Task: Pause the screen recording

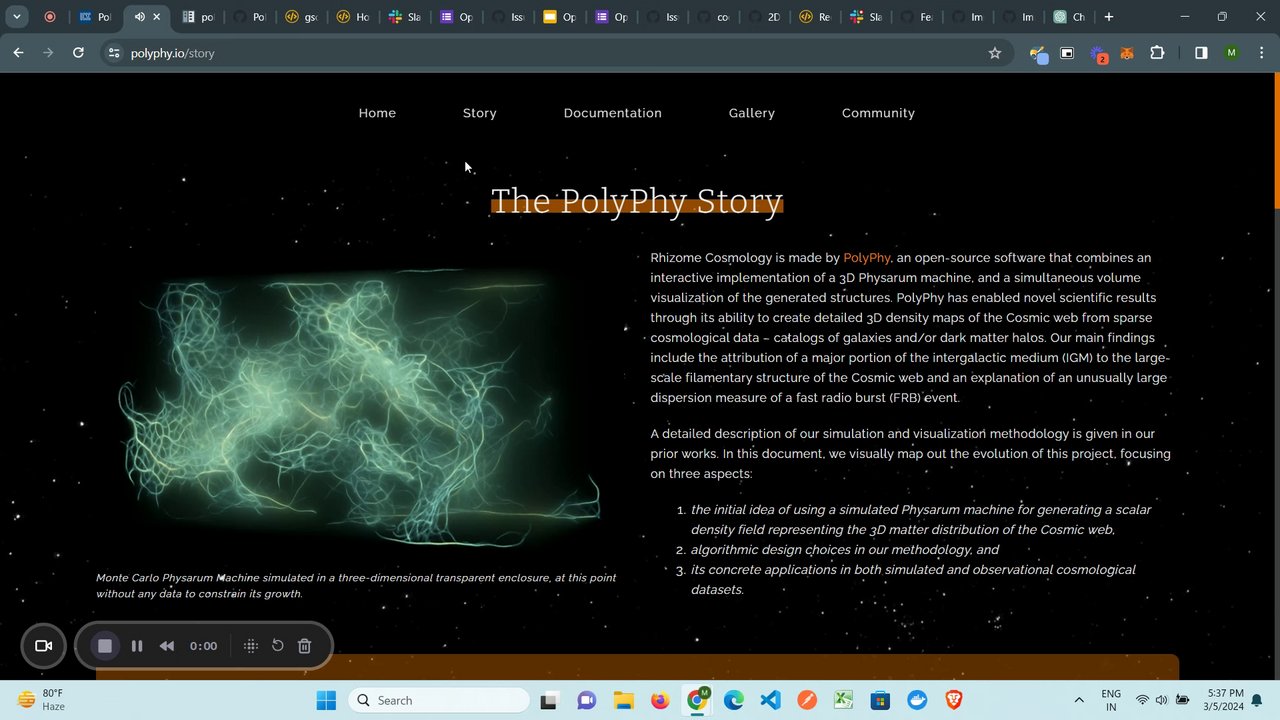Action: [x=137, y=646]
